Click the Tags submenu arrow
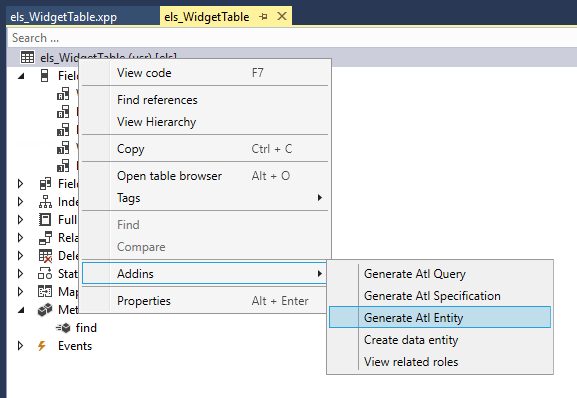Image resolution: width=577 pixels, height=398 pixels. pos(319,198)
